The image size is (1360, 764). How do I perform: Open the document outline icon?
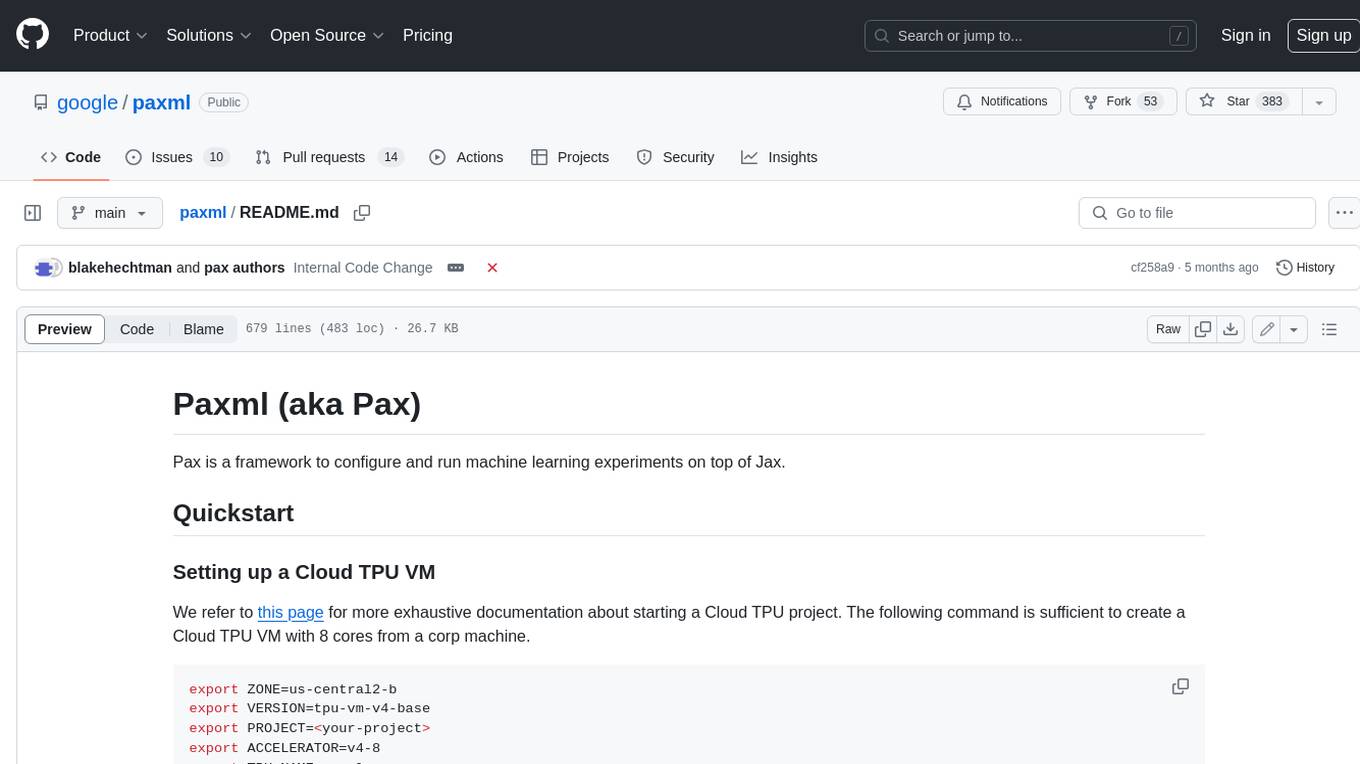click(1329, 329)
